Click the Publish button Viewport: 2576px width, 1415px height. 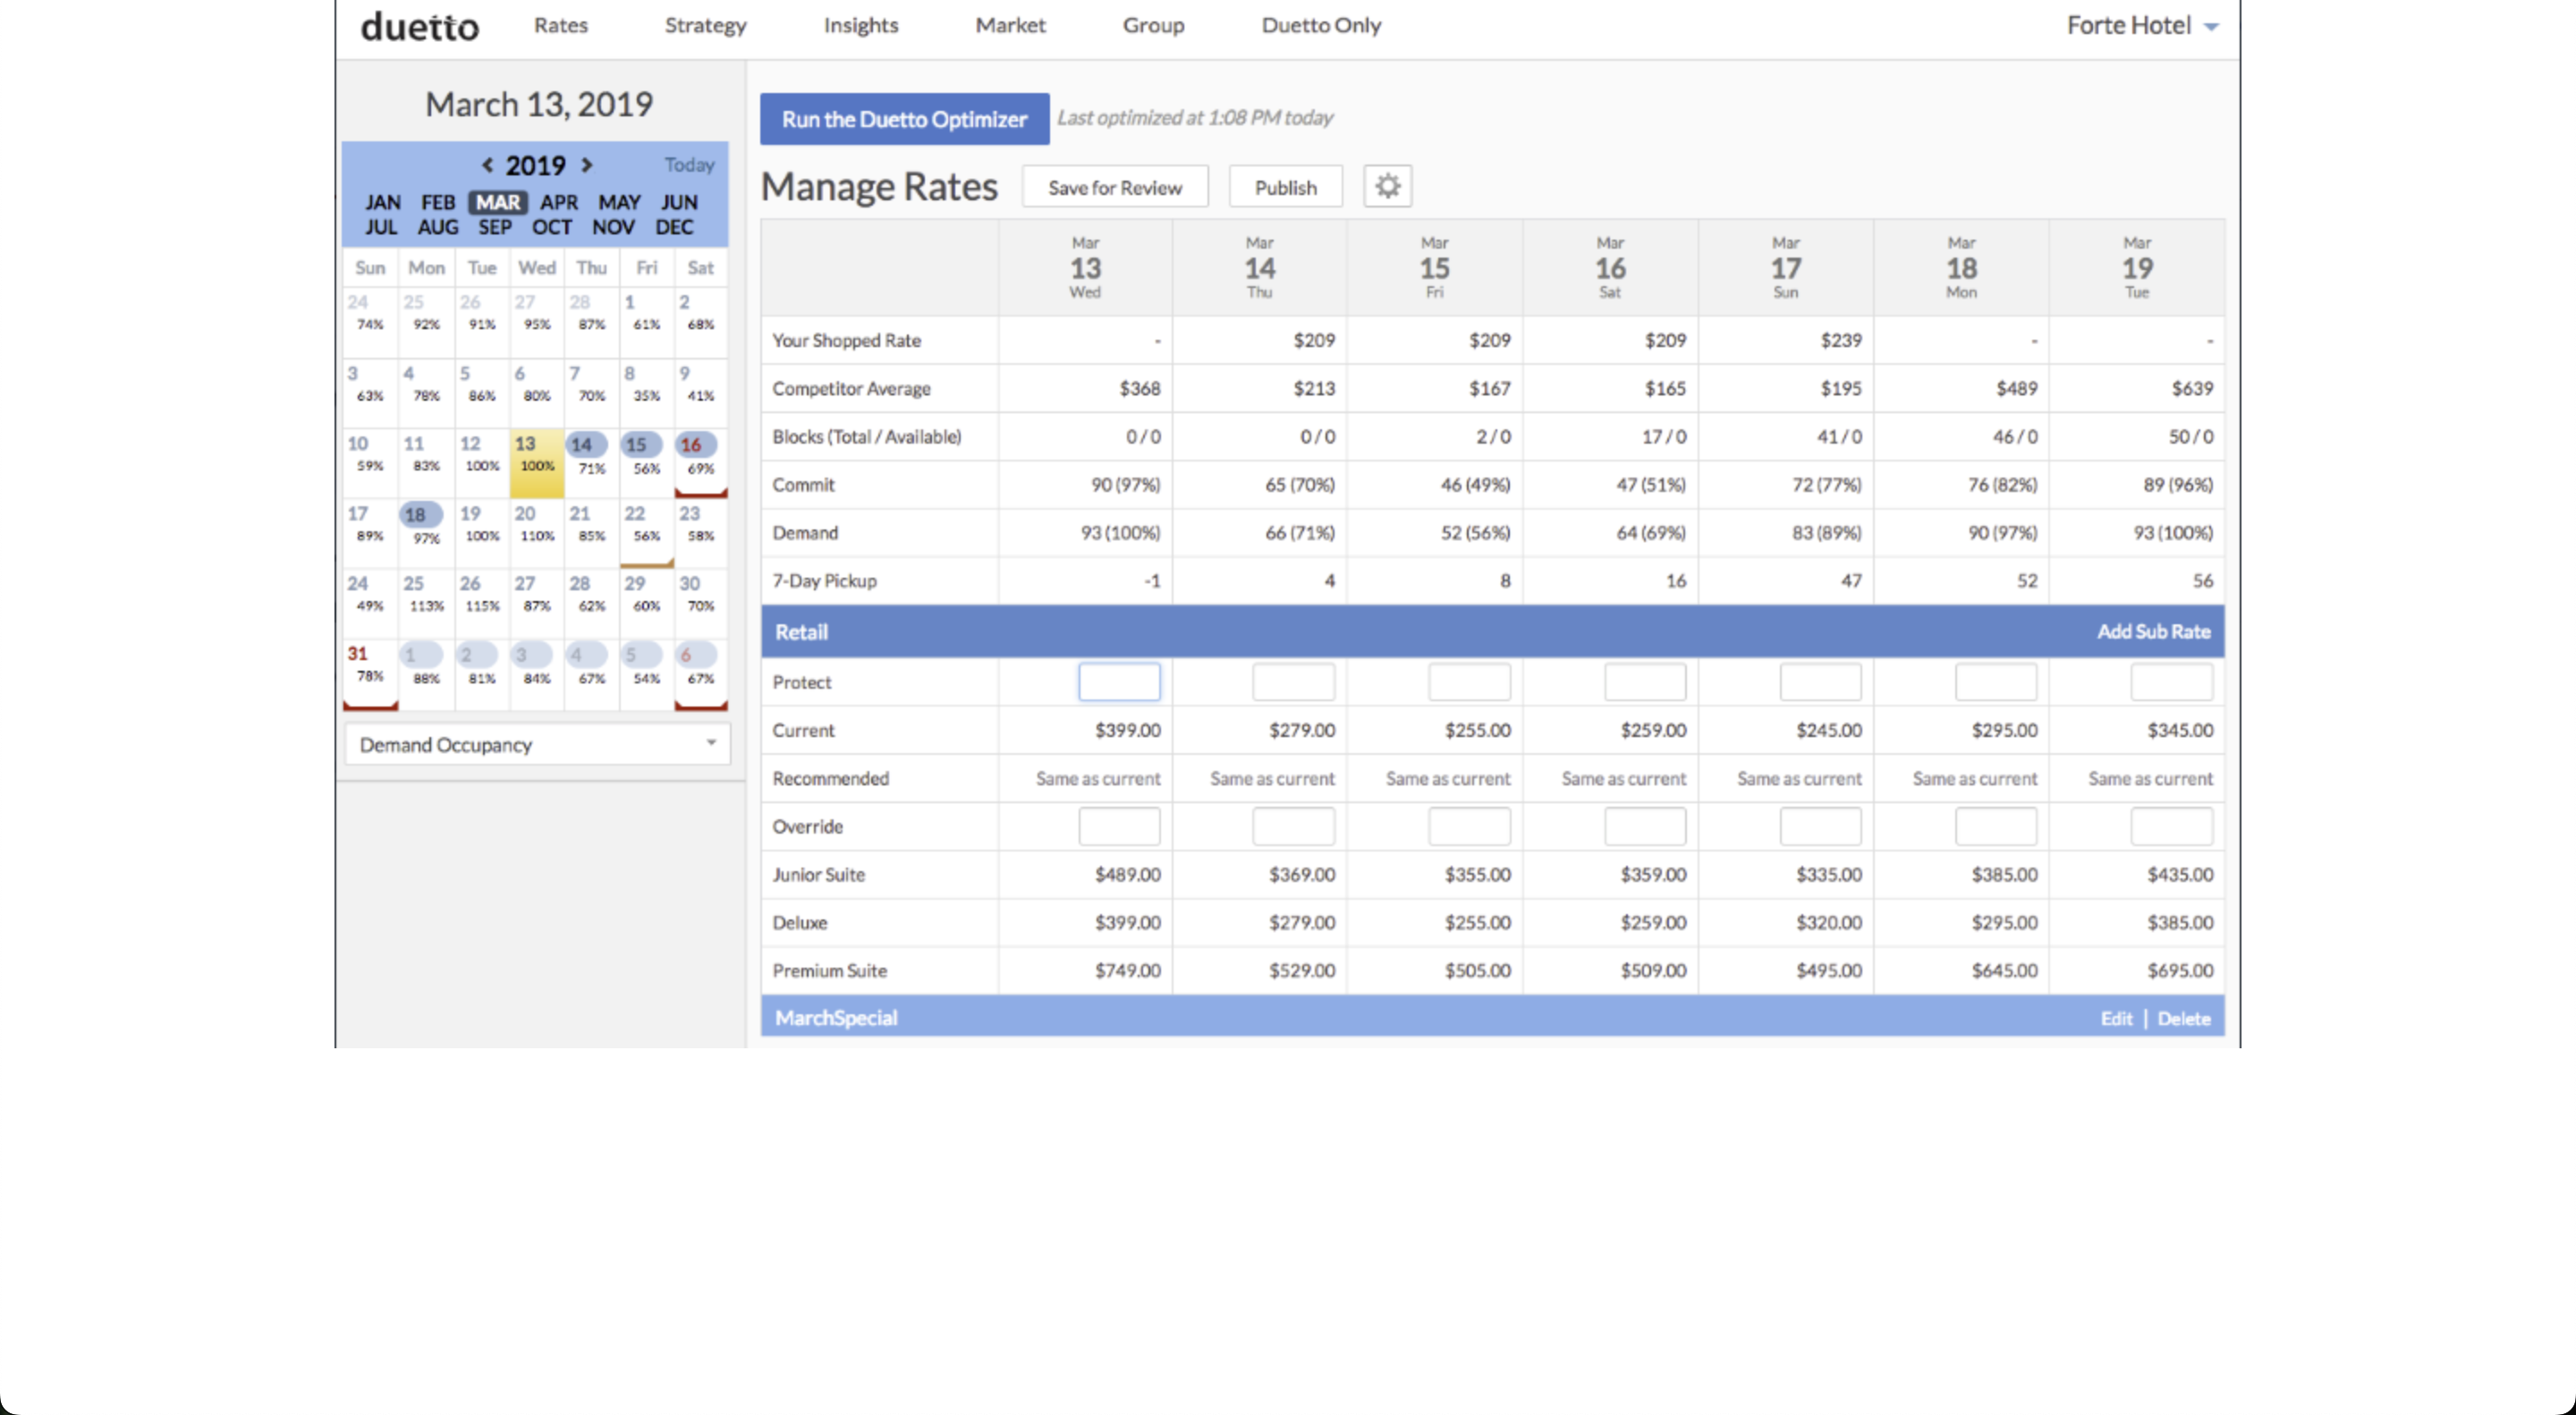[x=1285, y=187]
